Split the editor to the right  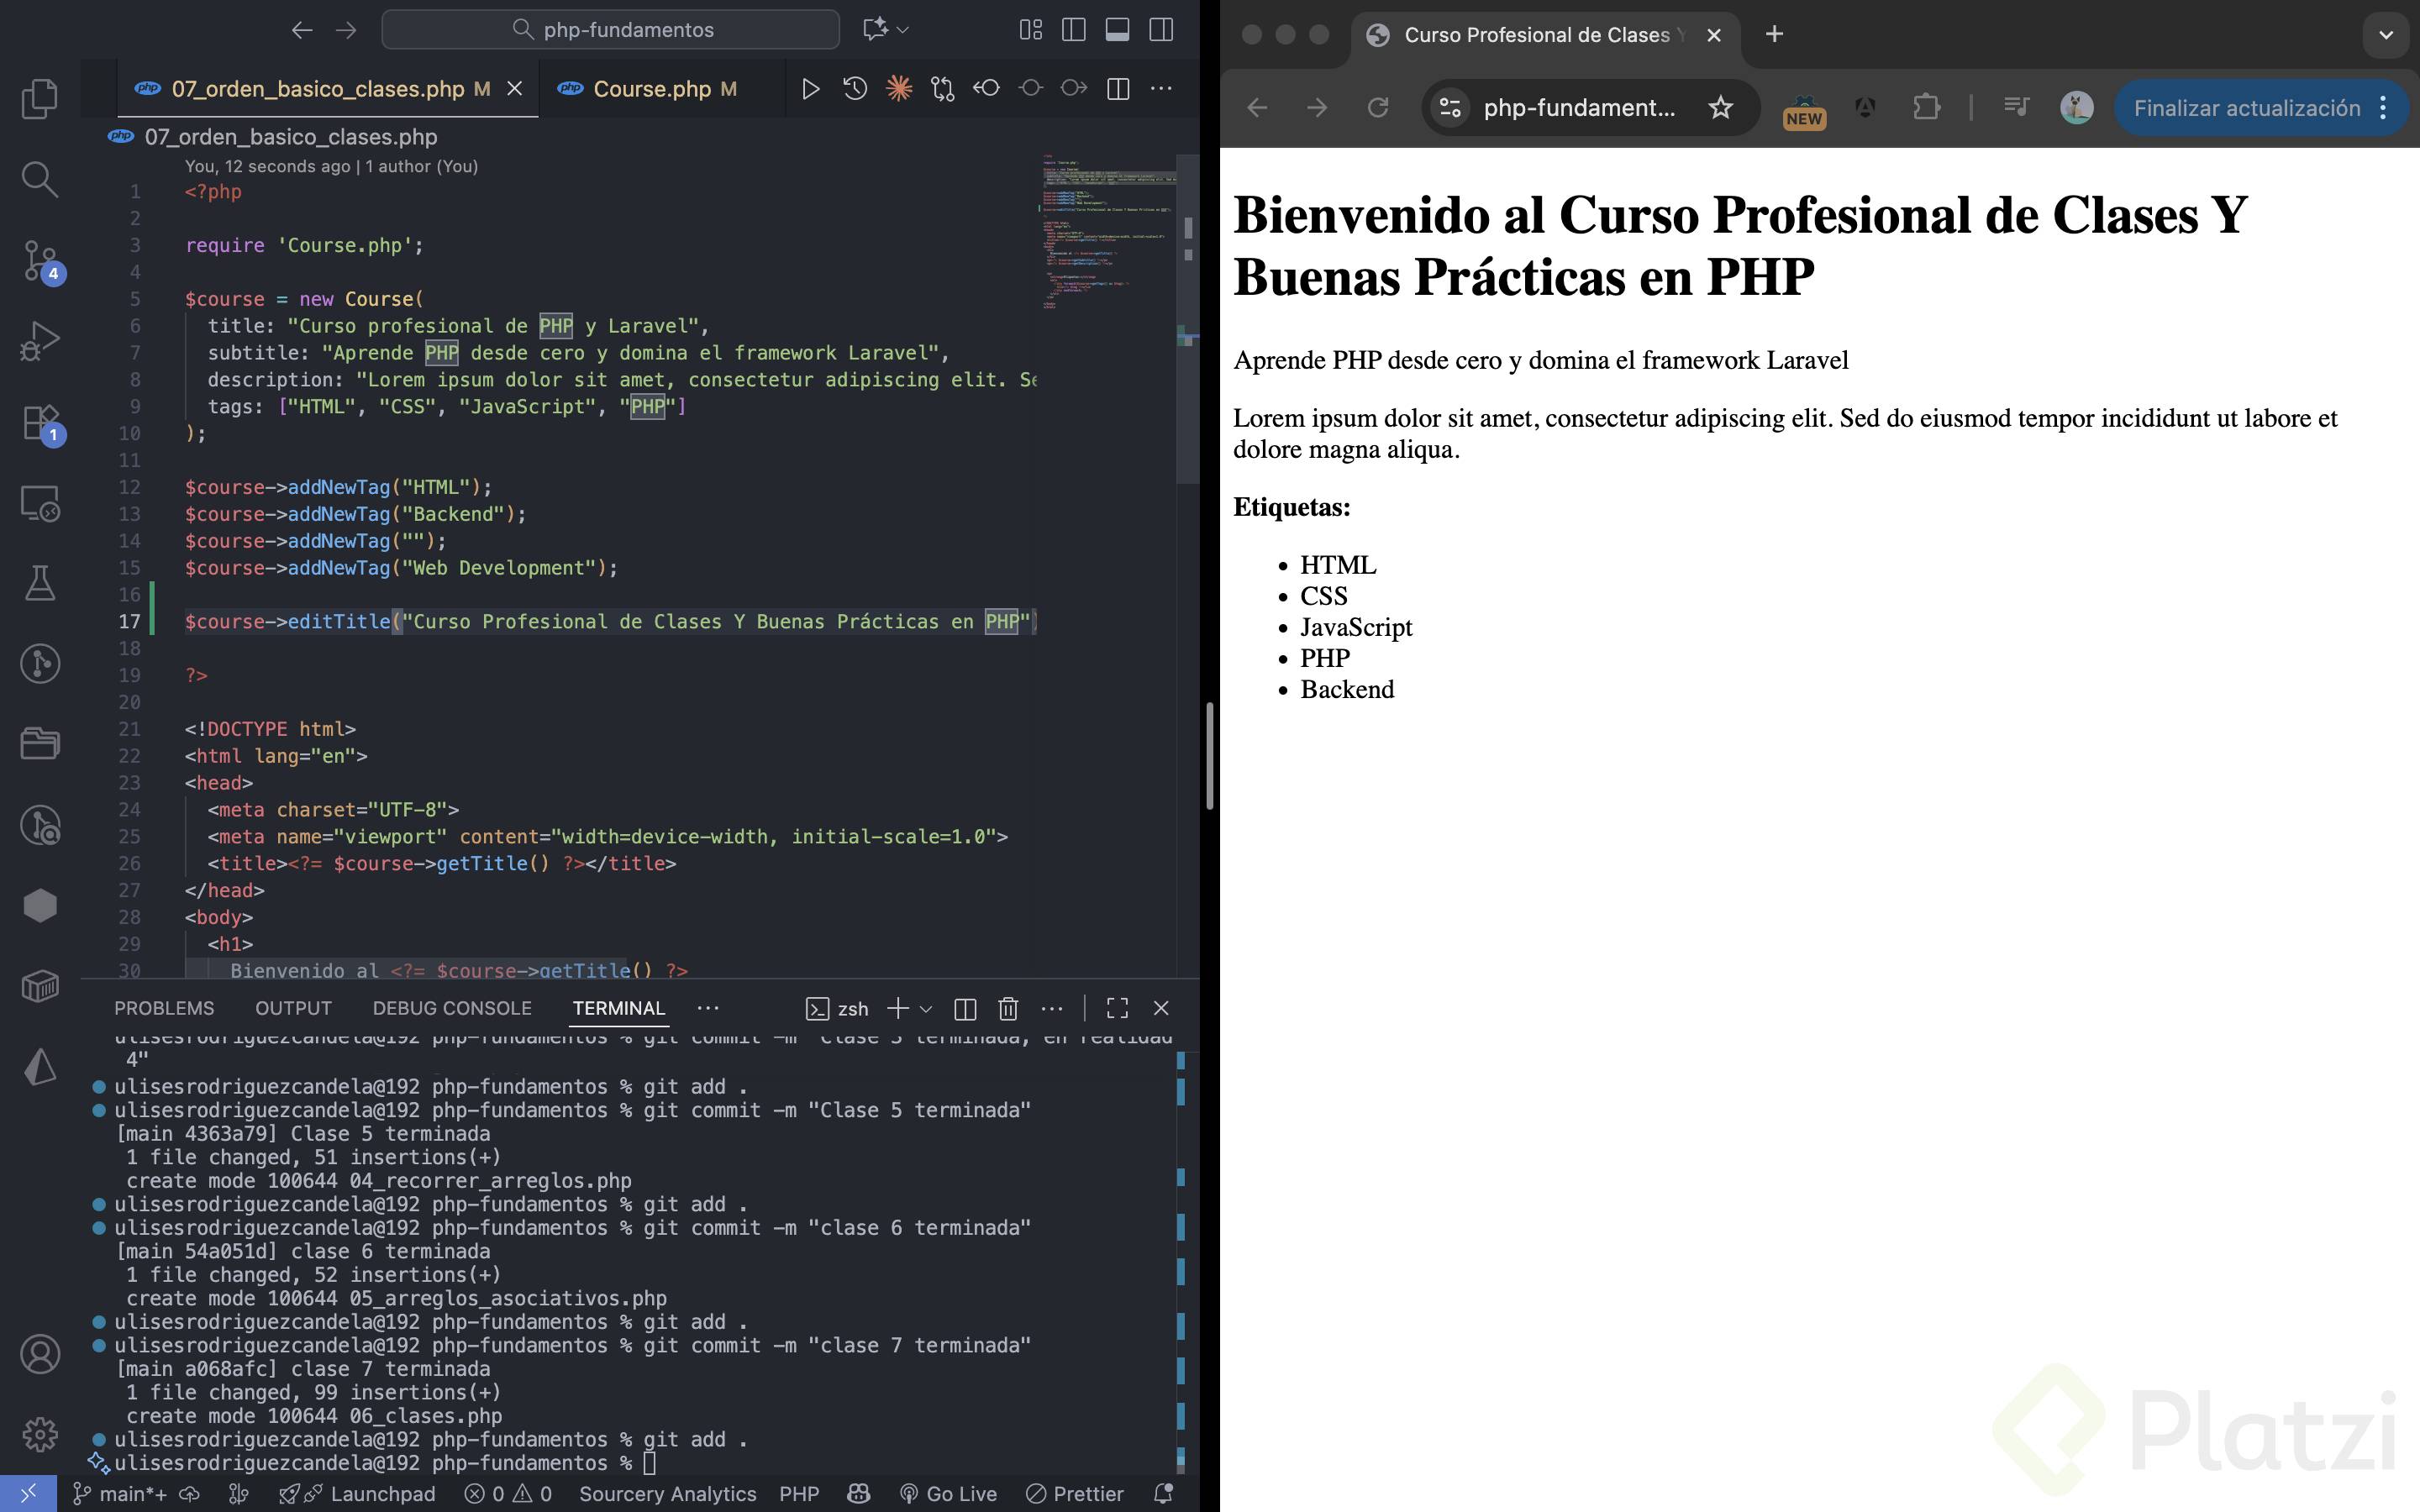[1118, 89]
